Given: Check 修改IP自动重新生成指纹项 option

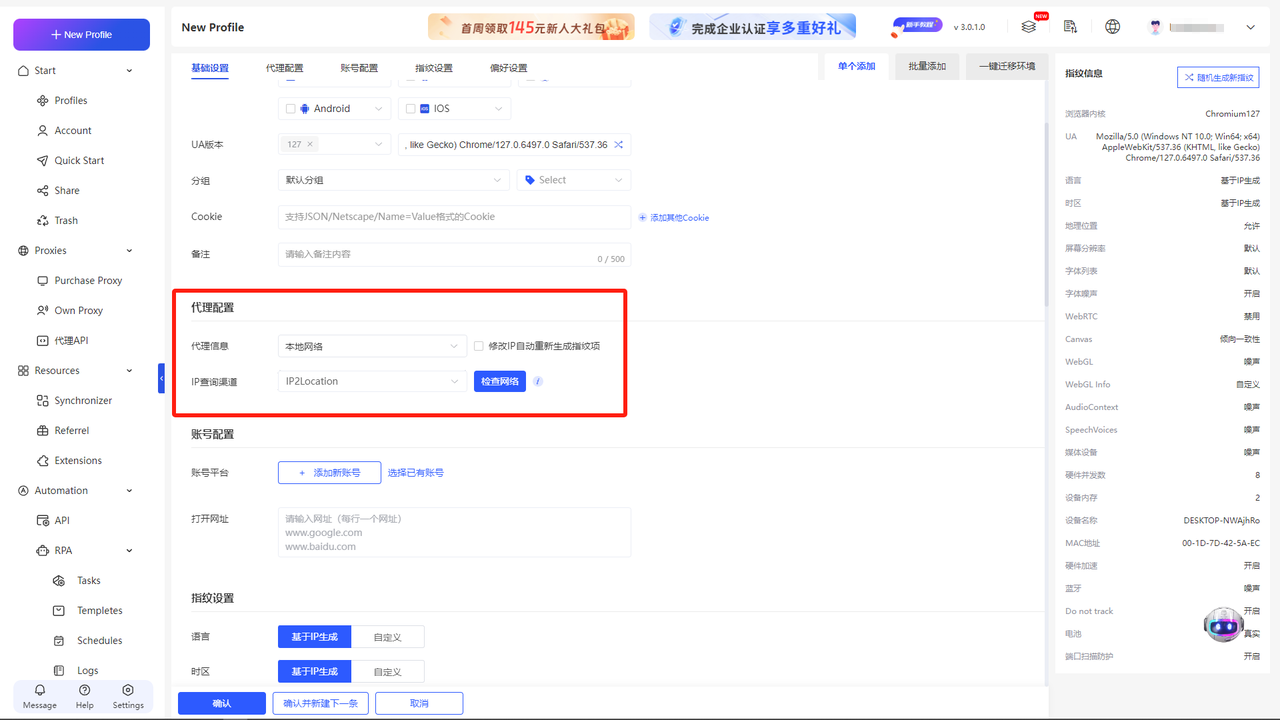Looking at the screenshot, I should click(x=478, y=347).
